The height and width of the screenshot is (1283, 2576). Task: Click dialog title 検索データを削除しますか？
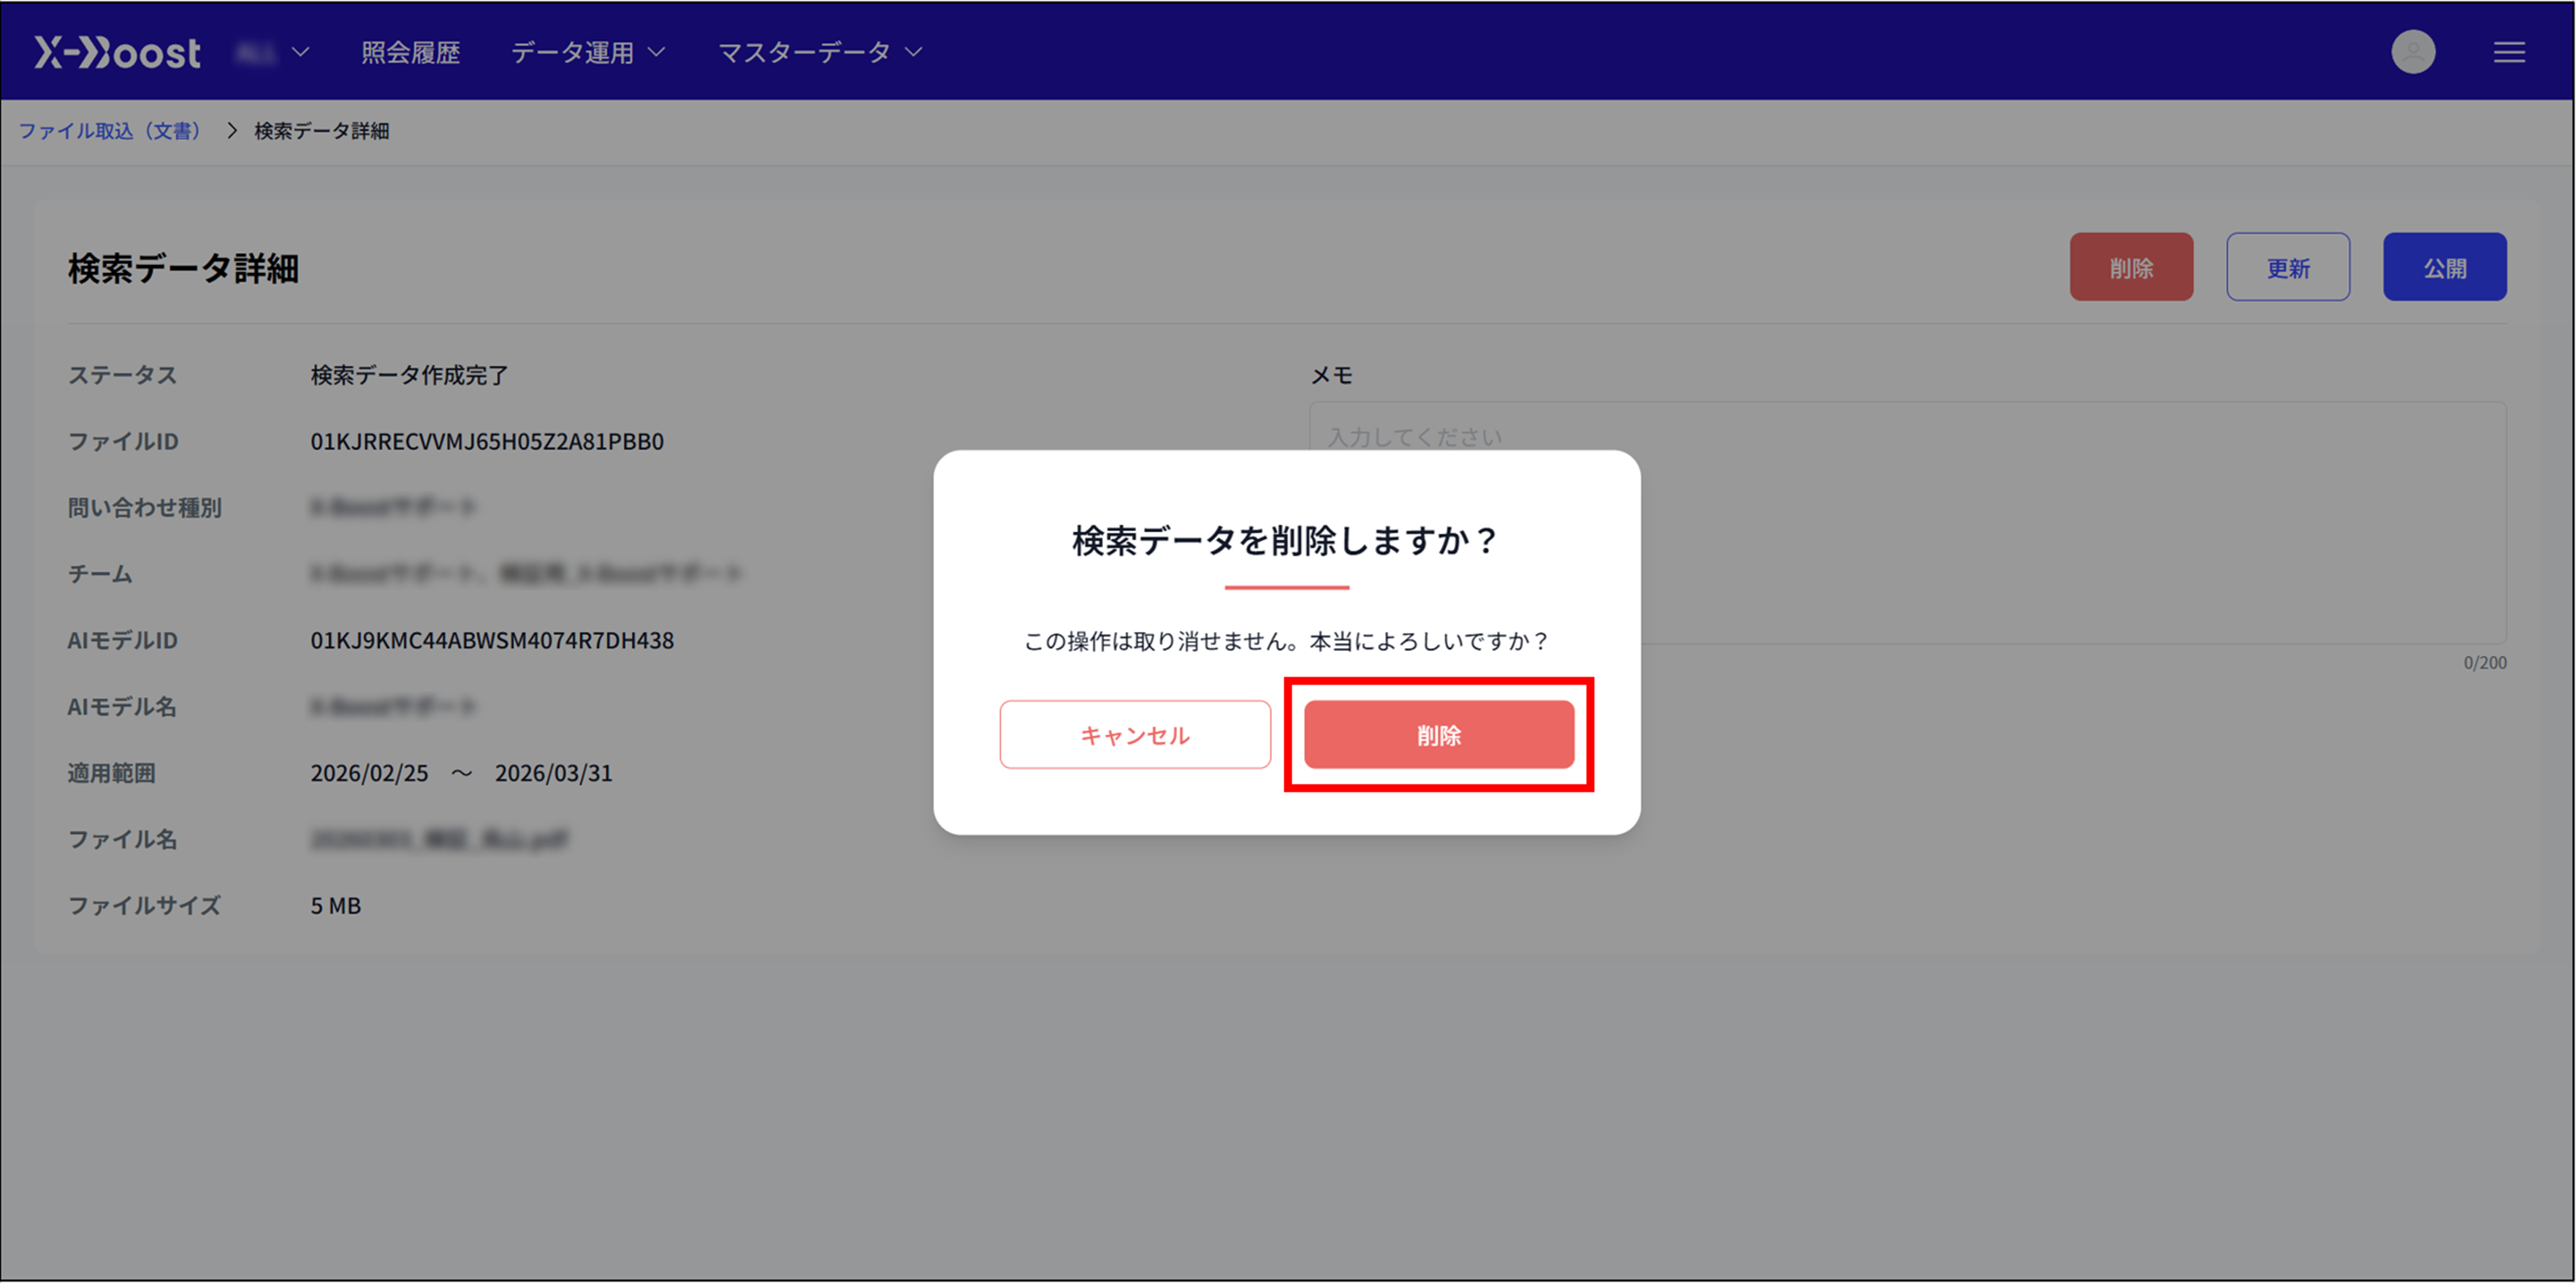click(x=1286, y=541)
